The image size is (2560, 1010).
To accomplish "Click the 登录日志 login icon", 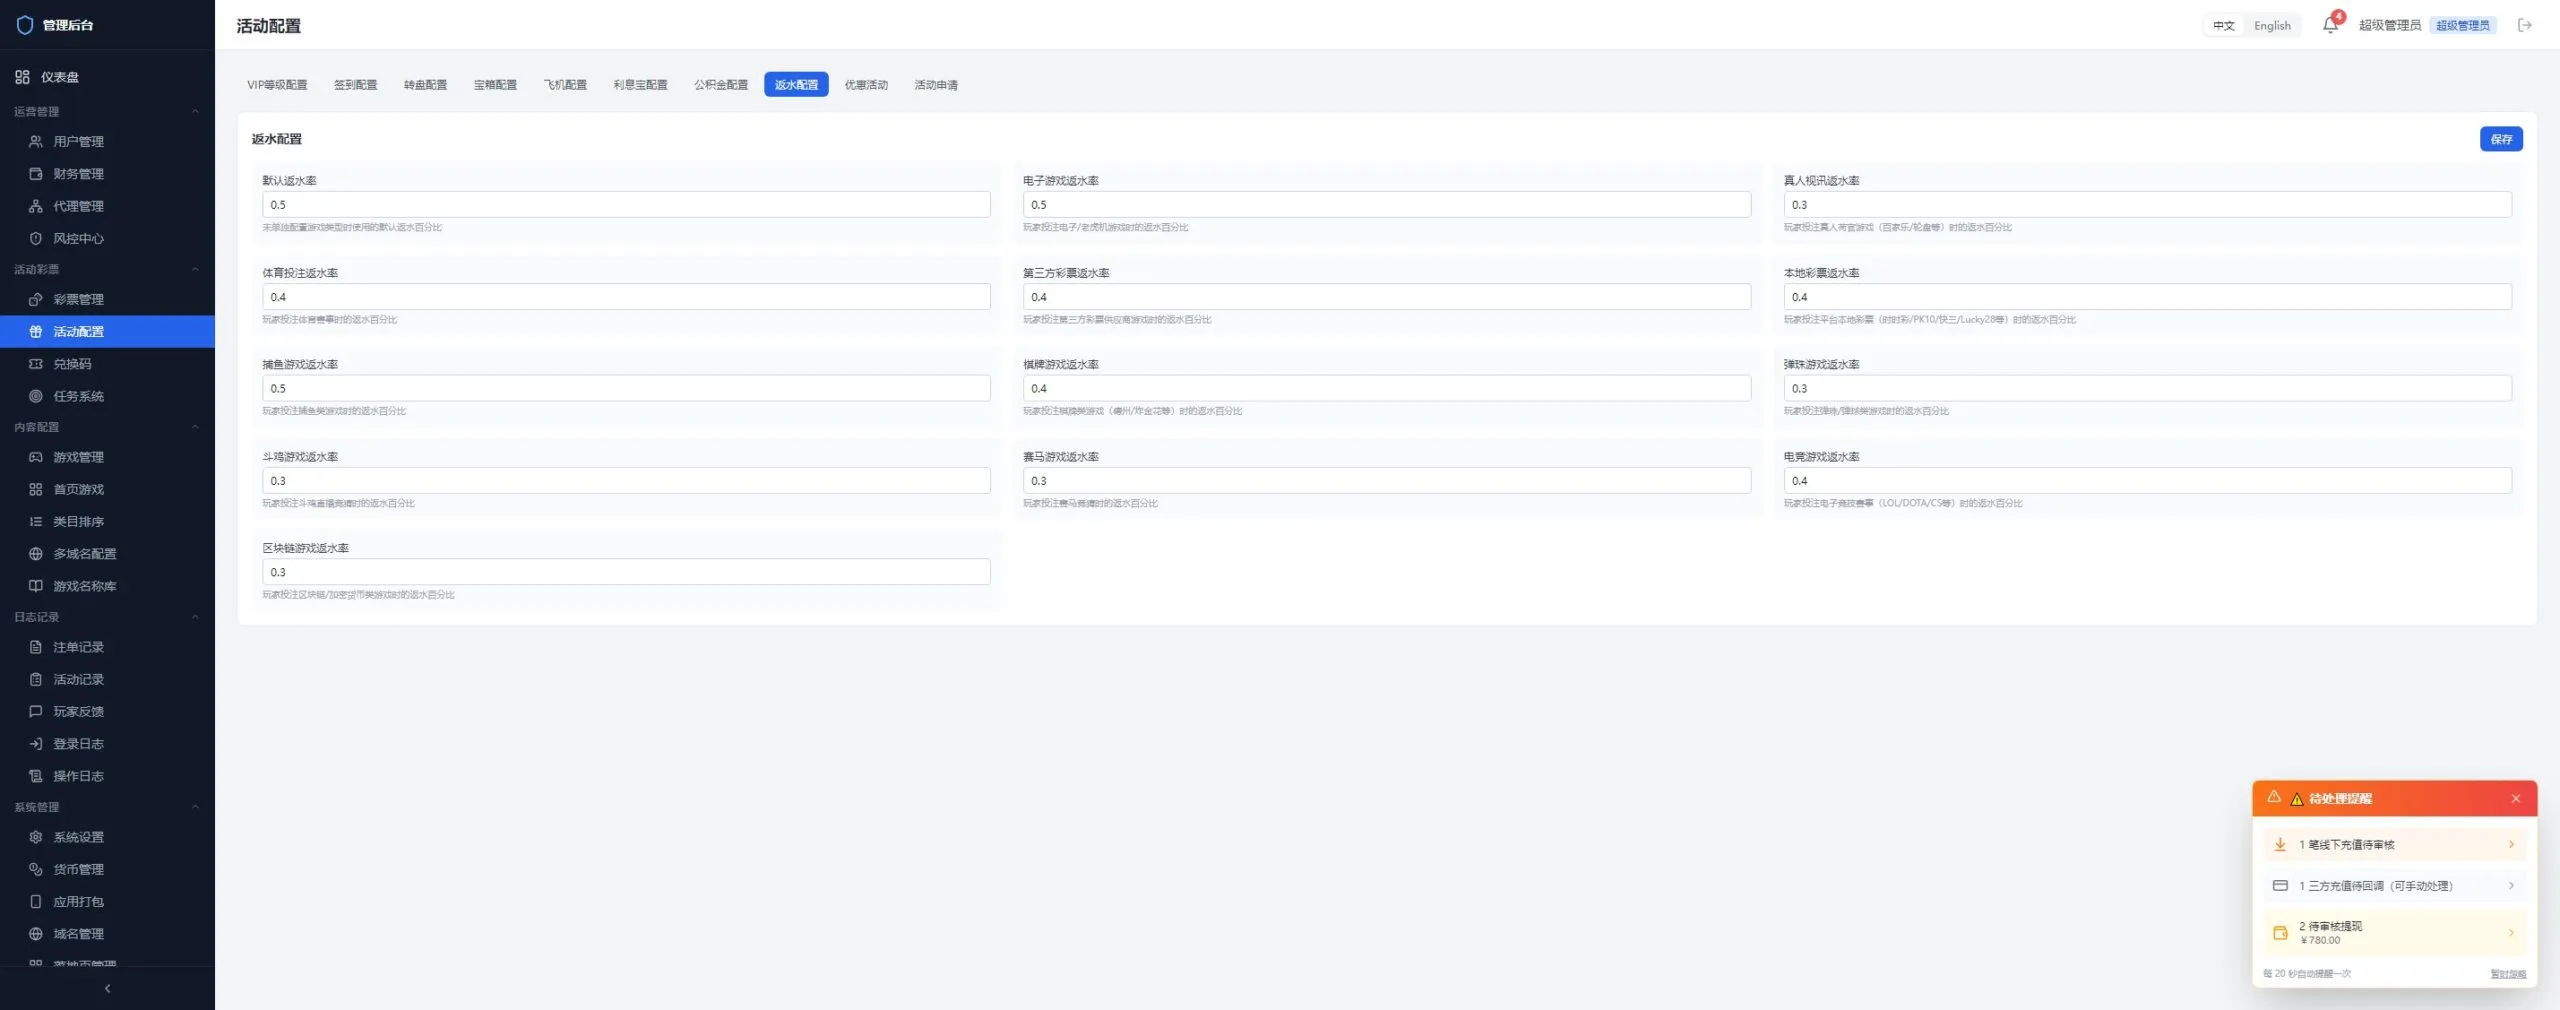I will 36,743.
